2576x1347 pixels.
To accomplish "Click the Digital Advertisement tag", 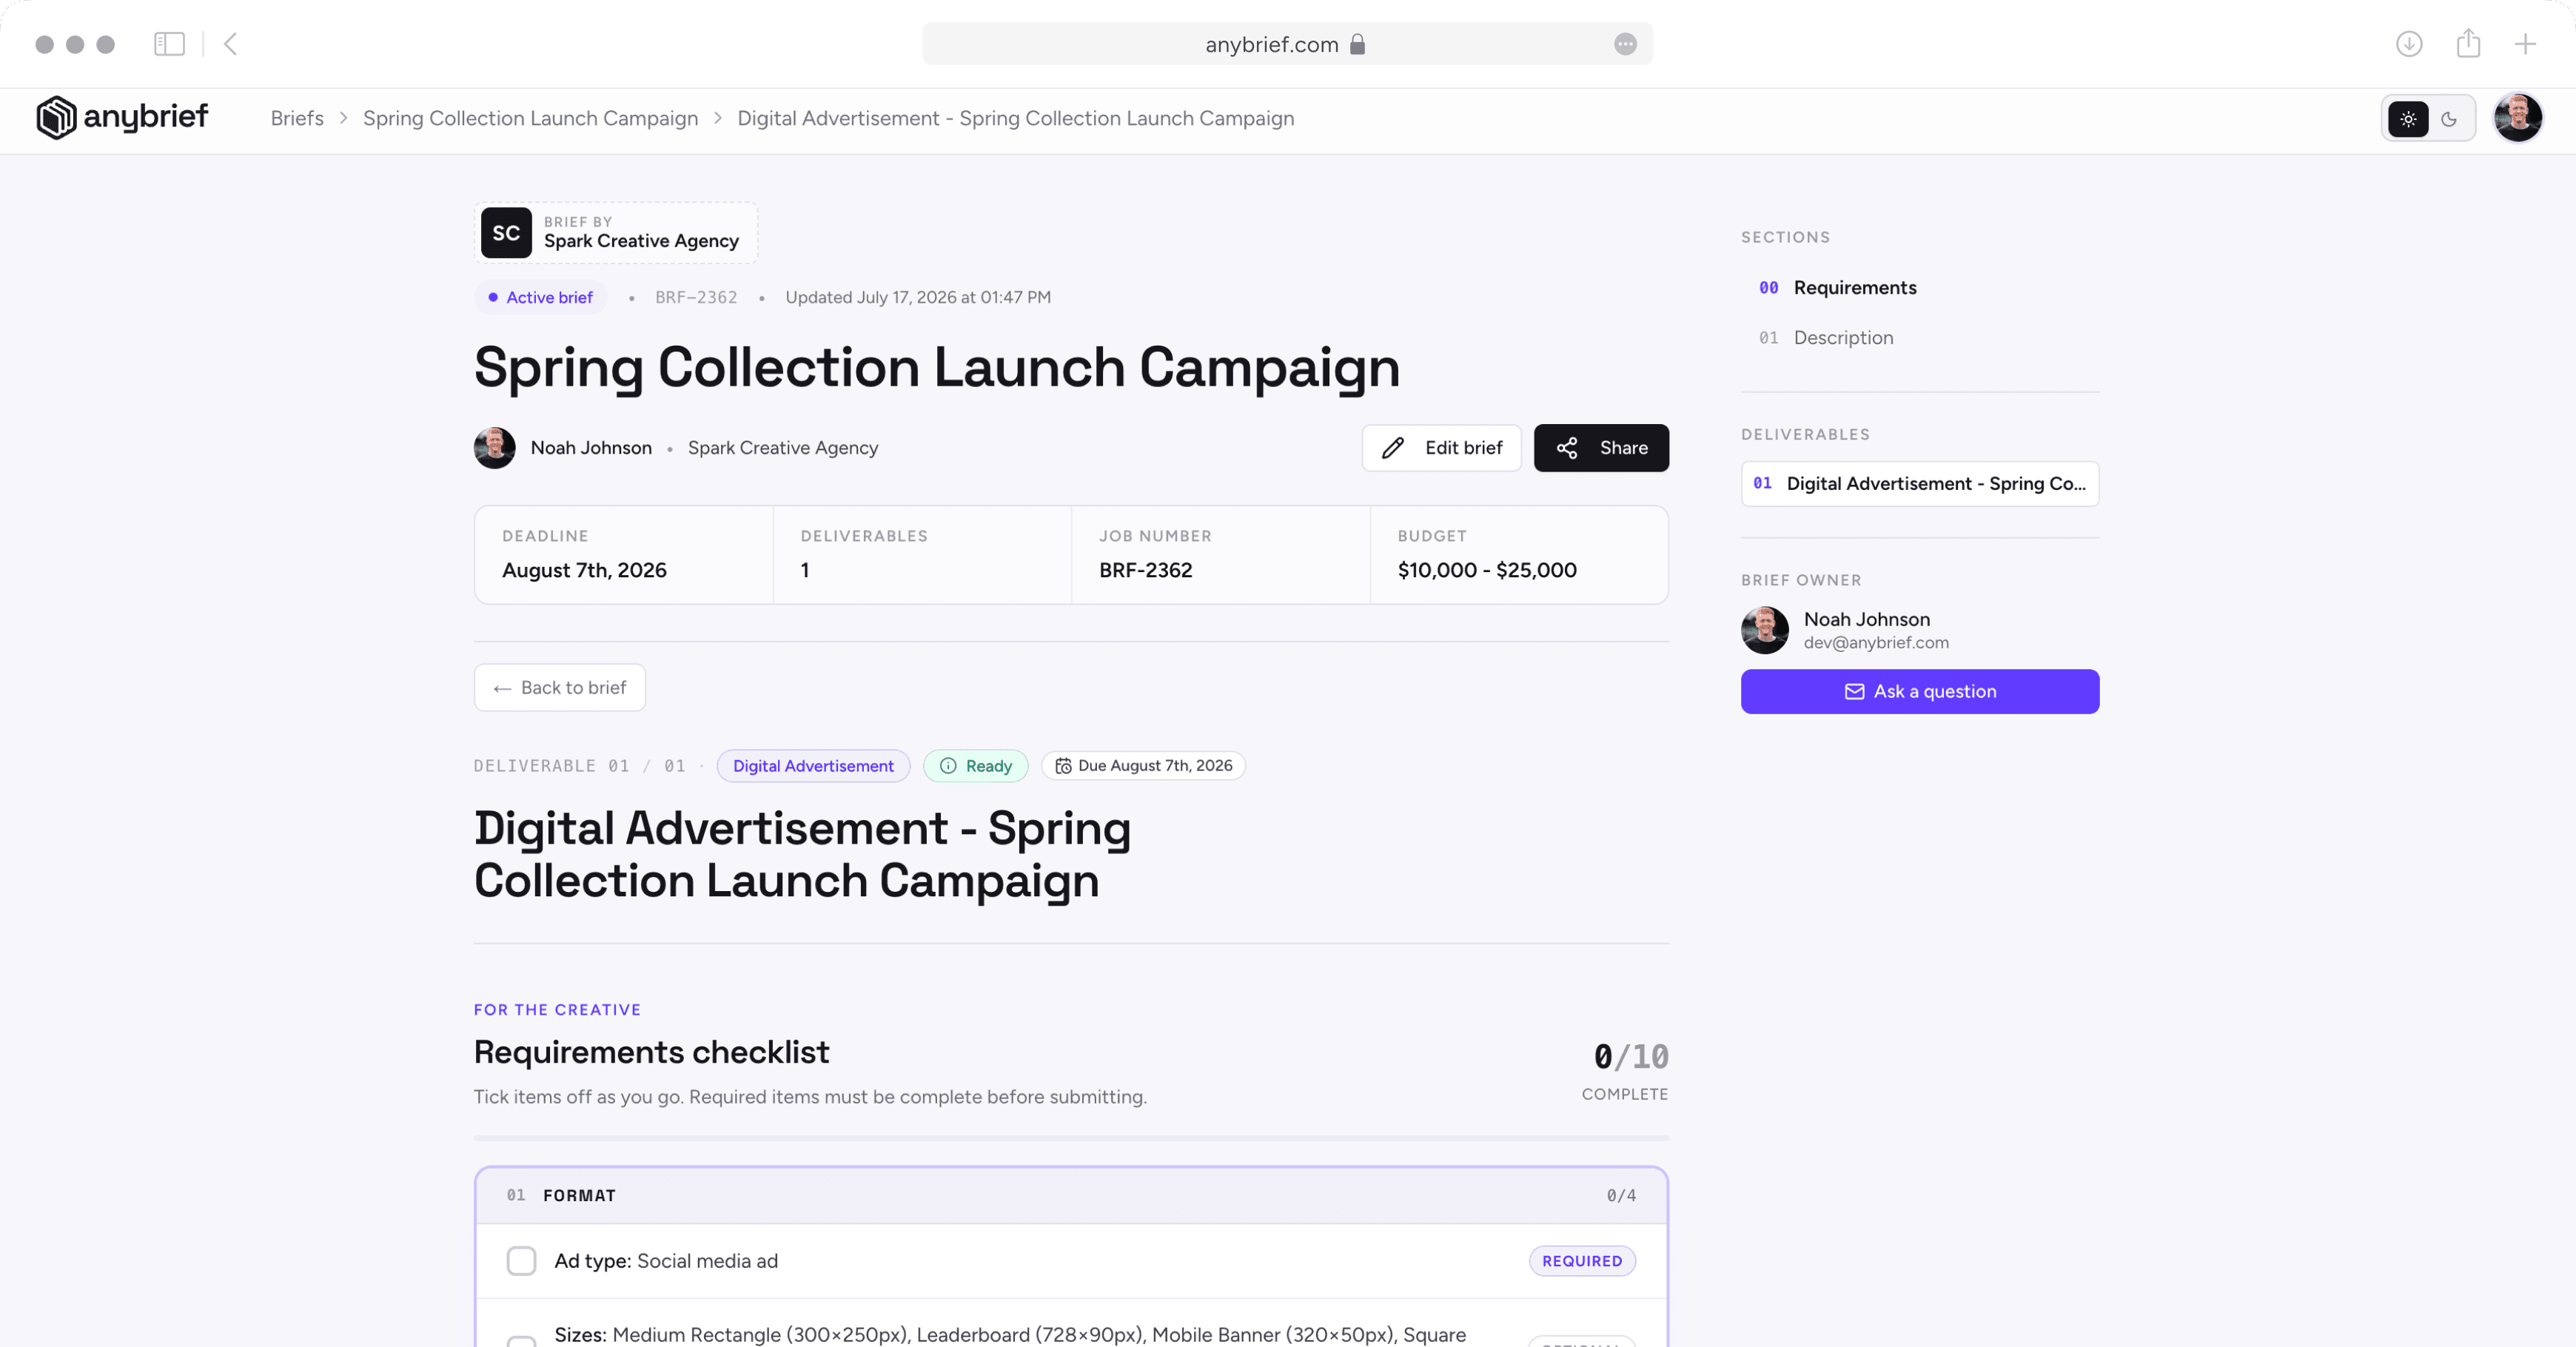I will (x=813, y=766).
